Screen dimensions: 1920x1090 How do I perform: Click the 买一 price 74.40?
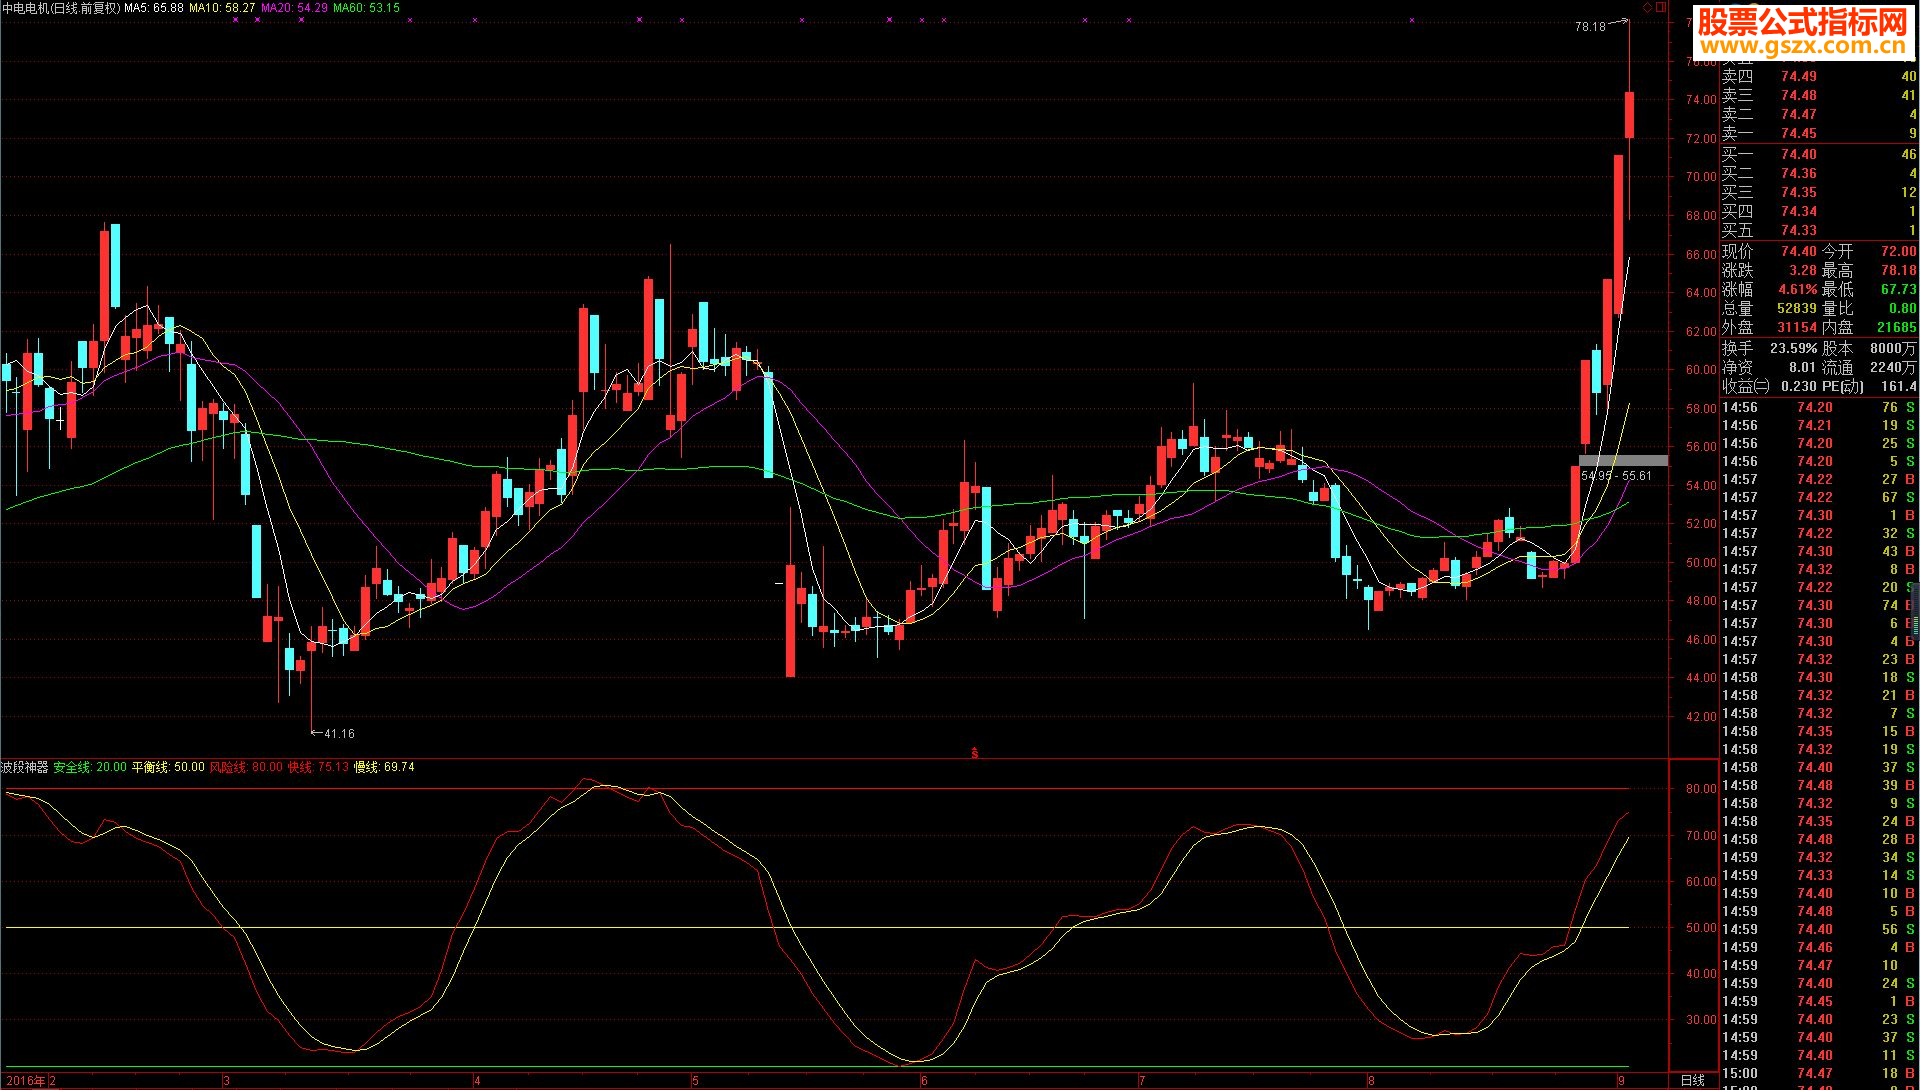point(1798,154)
